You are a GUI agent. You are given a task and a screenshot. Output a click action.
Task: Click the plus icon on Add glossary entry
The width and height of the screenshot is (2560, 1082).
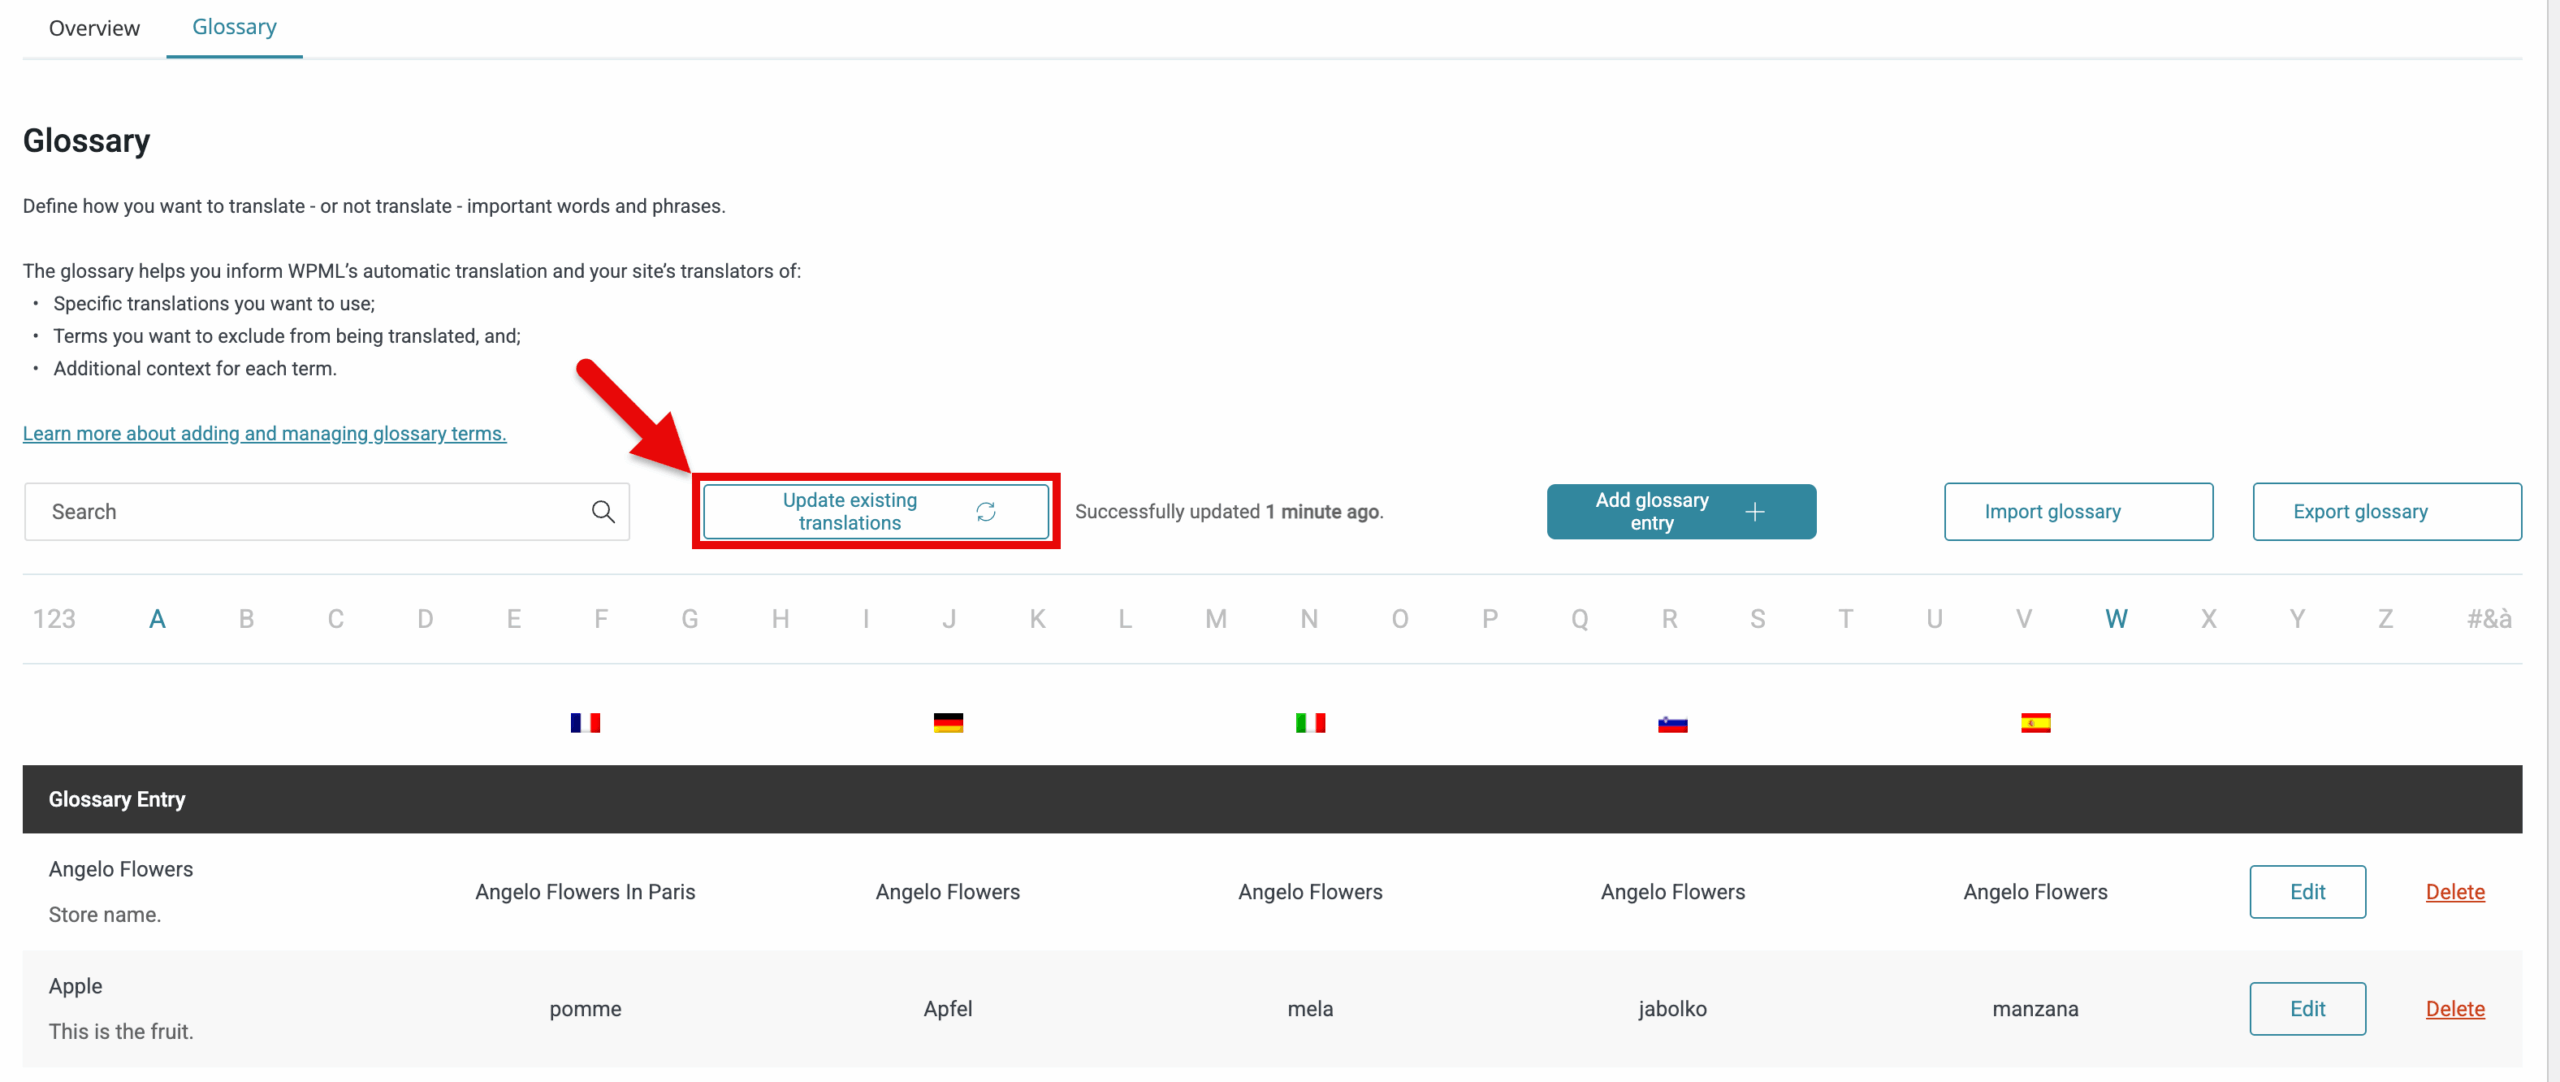tap(1755, 512)
